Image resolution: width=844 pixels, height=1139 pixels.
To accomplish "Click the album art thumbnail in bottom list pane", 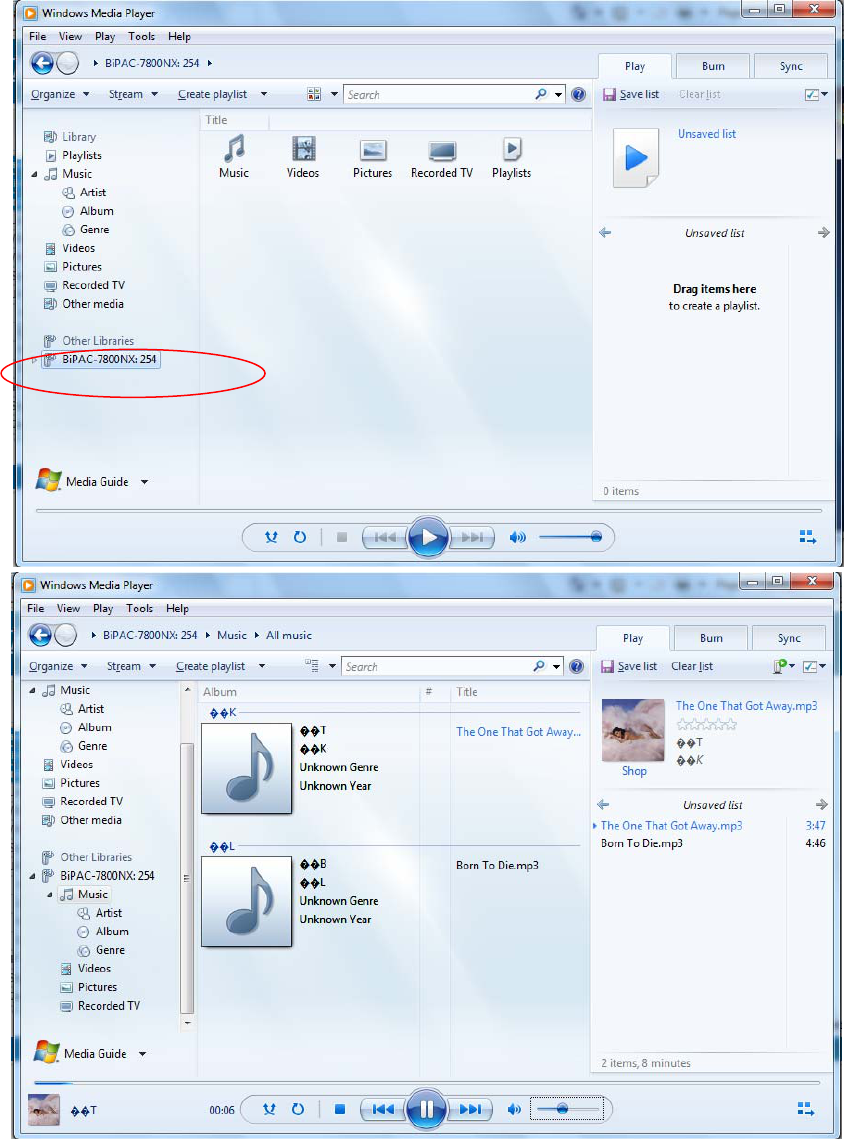I will [x=633, y=730].
